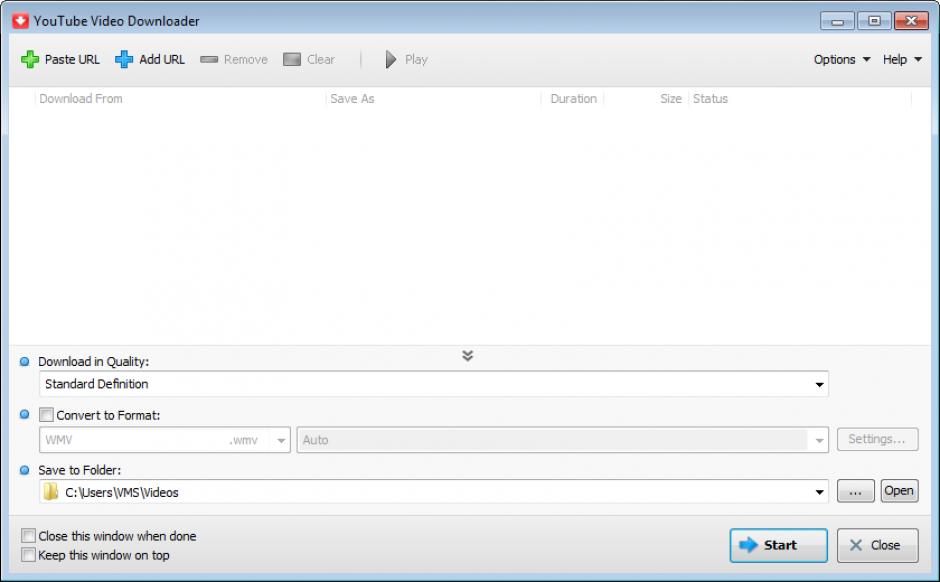Screen dimensions: 940x582
Task: Click the blue bullet next to Save to Folder
Action: point(25,470)
